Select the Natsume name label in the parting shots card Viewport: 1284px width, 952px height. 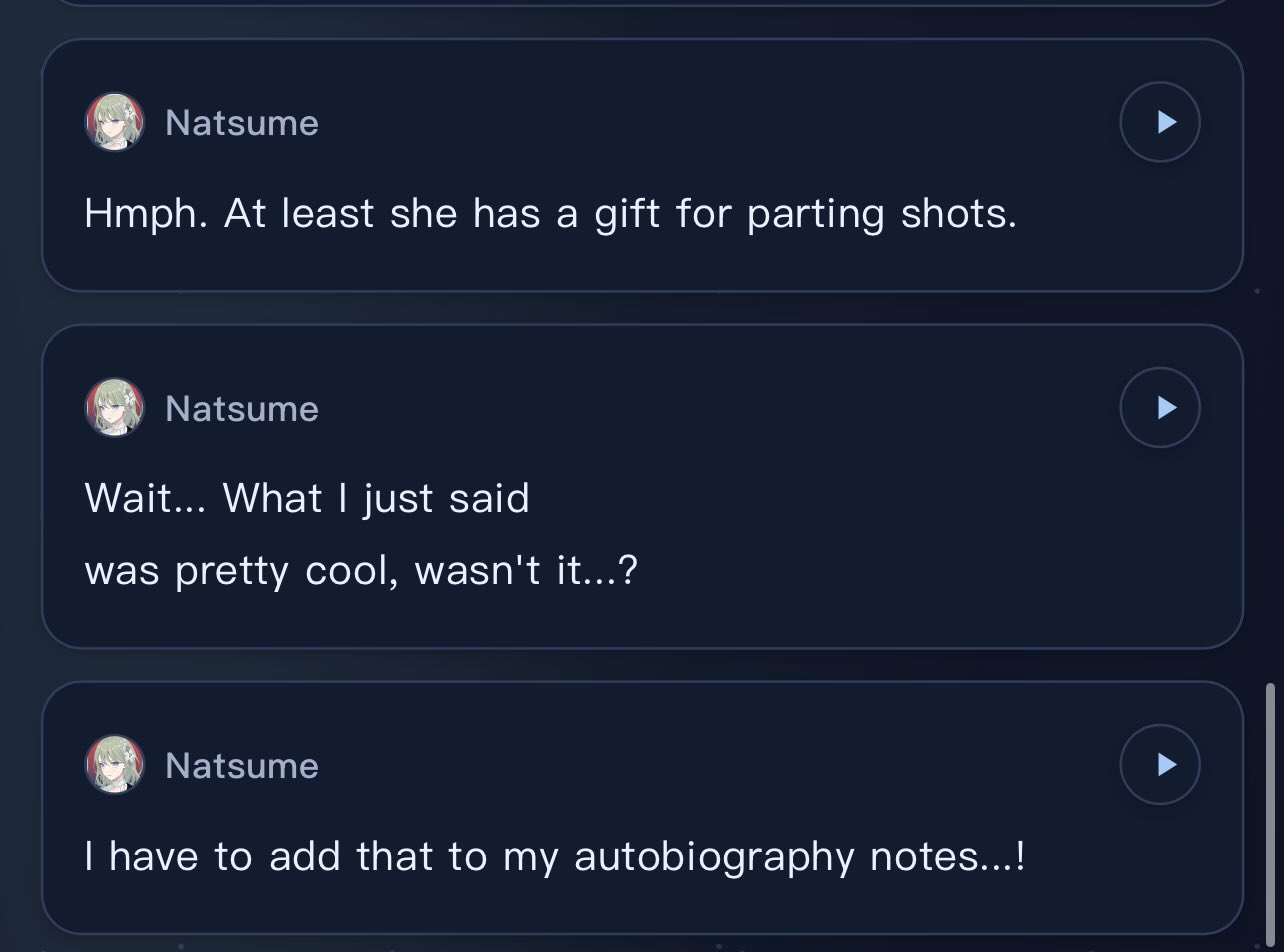[242, 123]
